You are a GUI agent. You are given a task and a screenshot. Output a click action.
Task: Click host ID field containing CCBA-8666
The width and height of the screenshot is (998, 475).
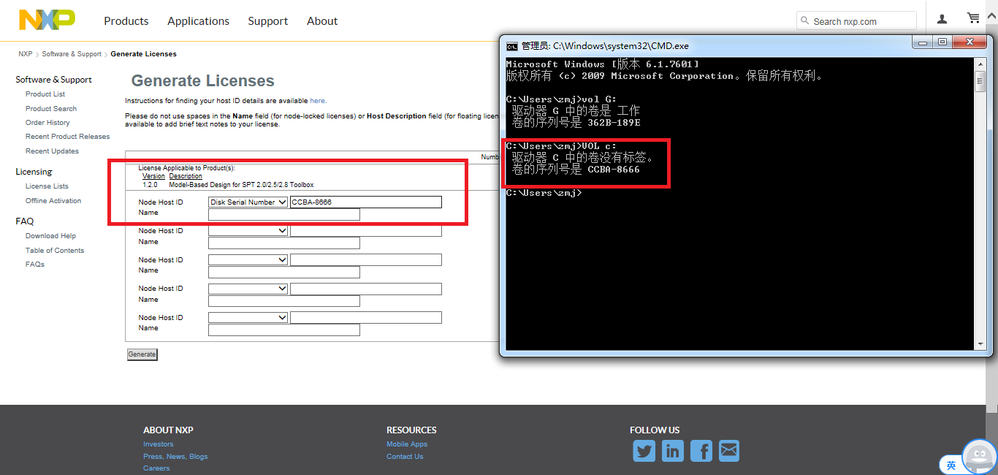click(x=366, y=202)
